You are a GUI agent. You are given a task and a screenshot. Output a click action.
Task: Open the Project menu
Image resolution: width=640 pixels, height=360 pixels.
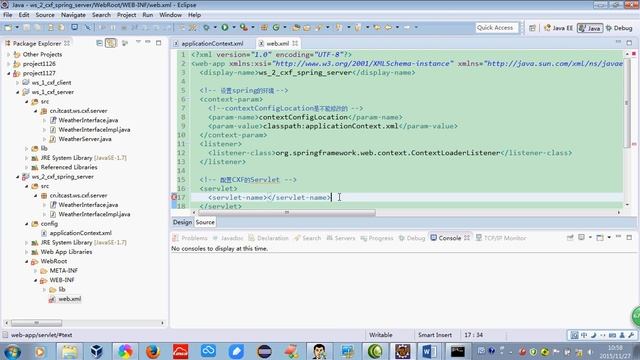pyautogui.click(x=127, y=15)
